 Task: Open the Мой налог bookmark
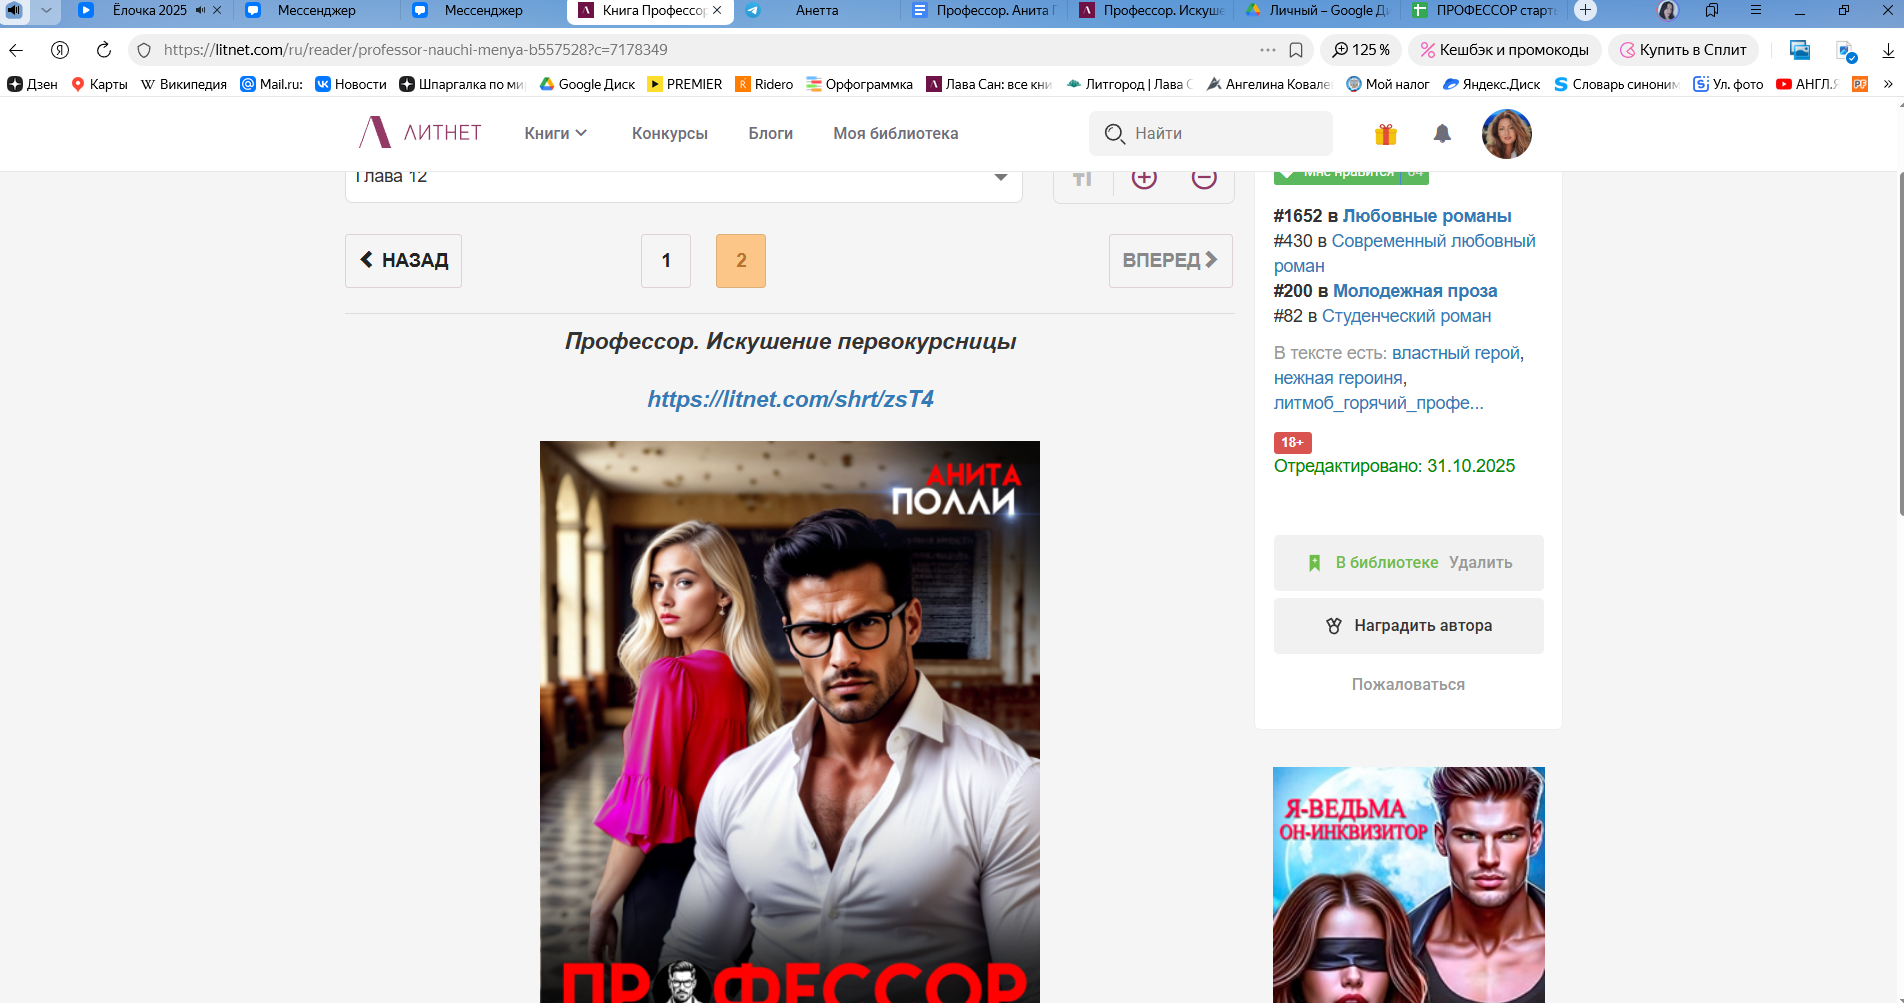click(1388, 84)
